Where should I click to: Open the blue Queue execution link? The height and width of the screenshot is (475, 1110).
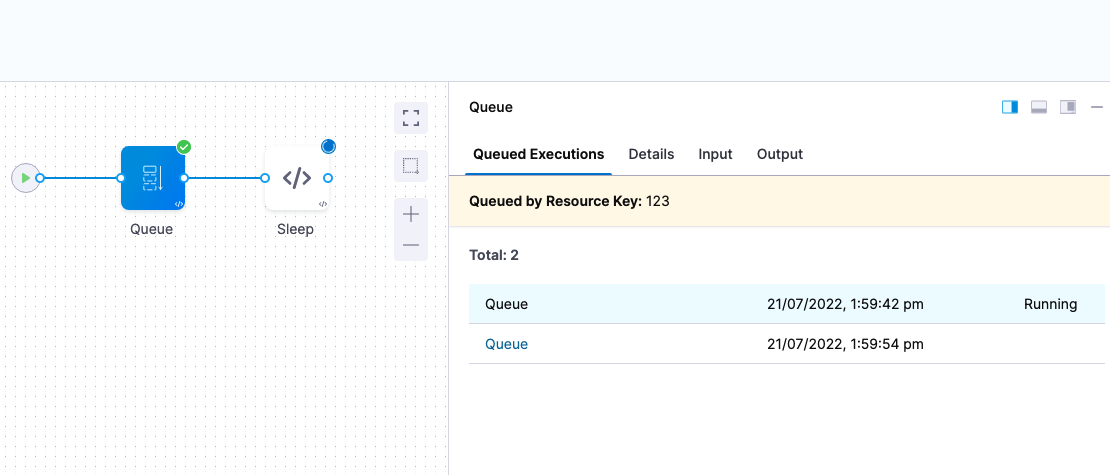tap(506, 344)
